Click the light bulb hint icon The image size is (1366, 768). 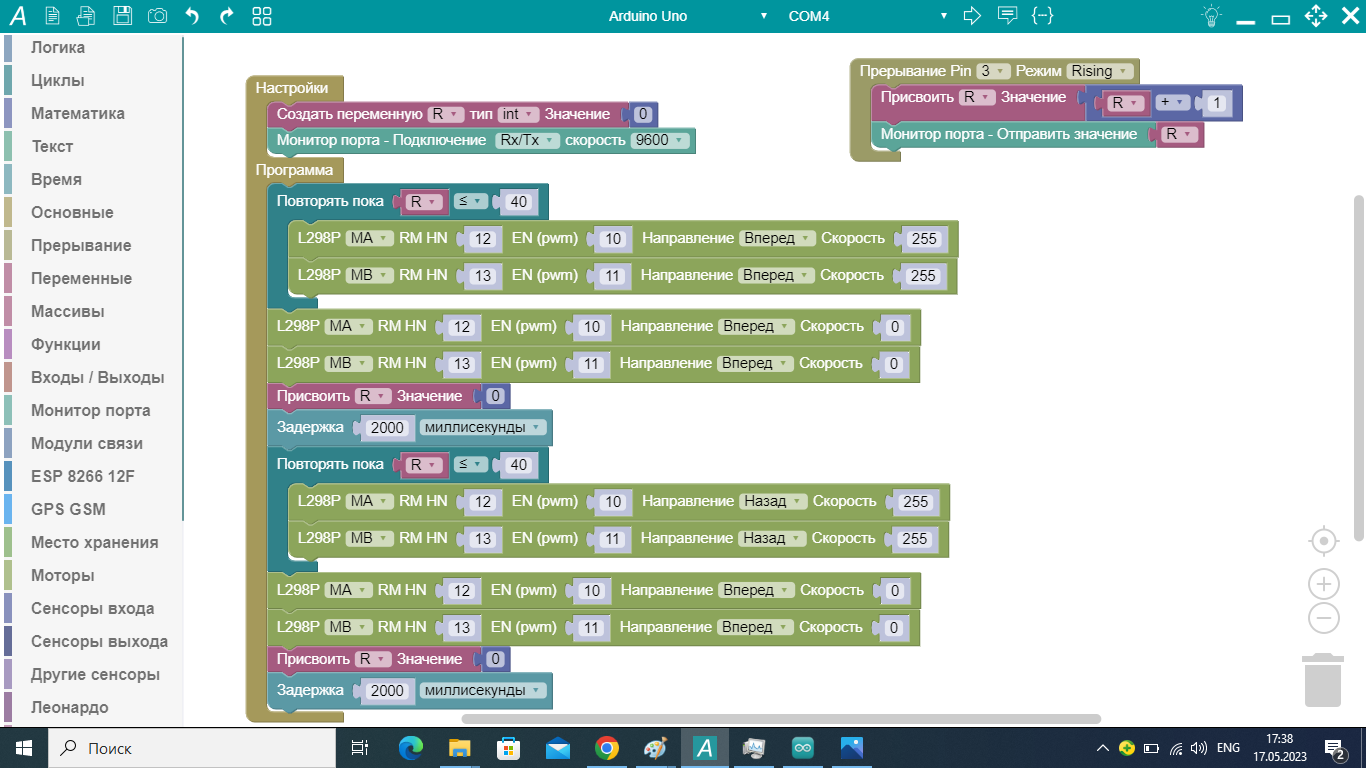point(1211,16)
